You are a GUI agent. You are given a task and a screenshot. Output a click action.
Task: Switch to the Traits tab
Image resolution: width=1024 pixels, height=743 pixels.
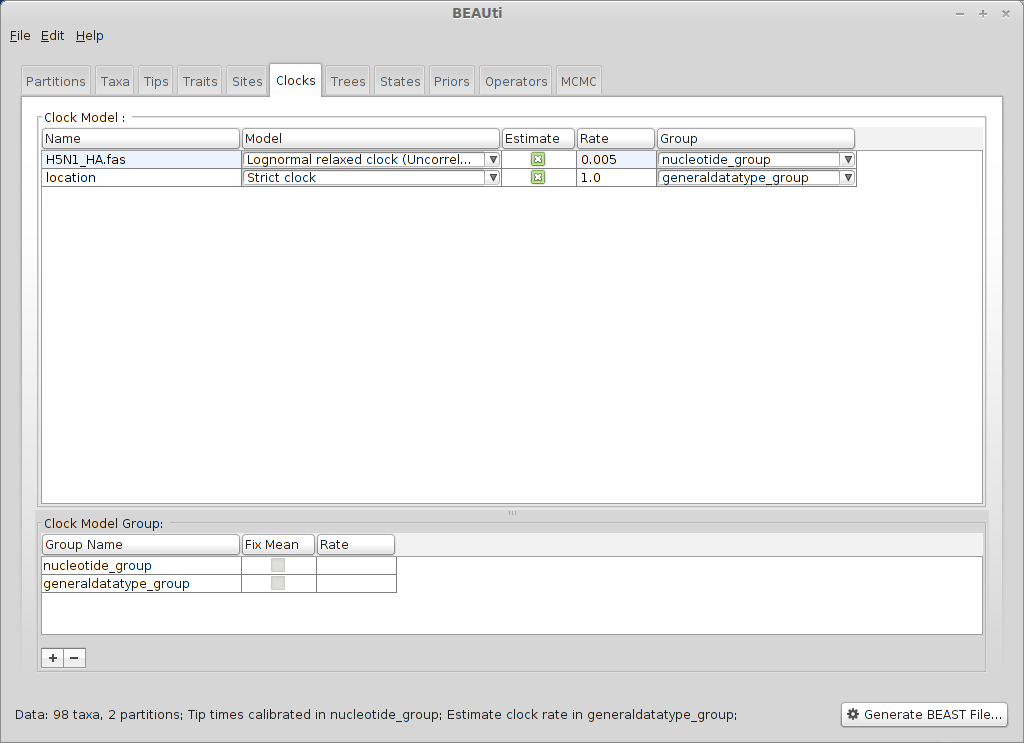tap(200, 81)
